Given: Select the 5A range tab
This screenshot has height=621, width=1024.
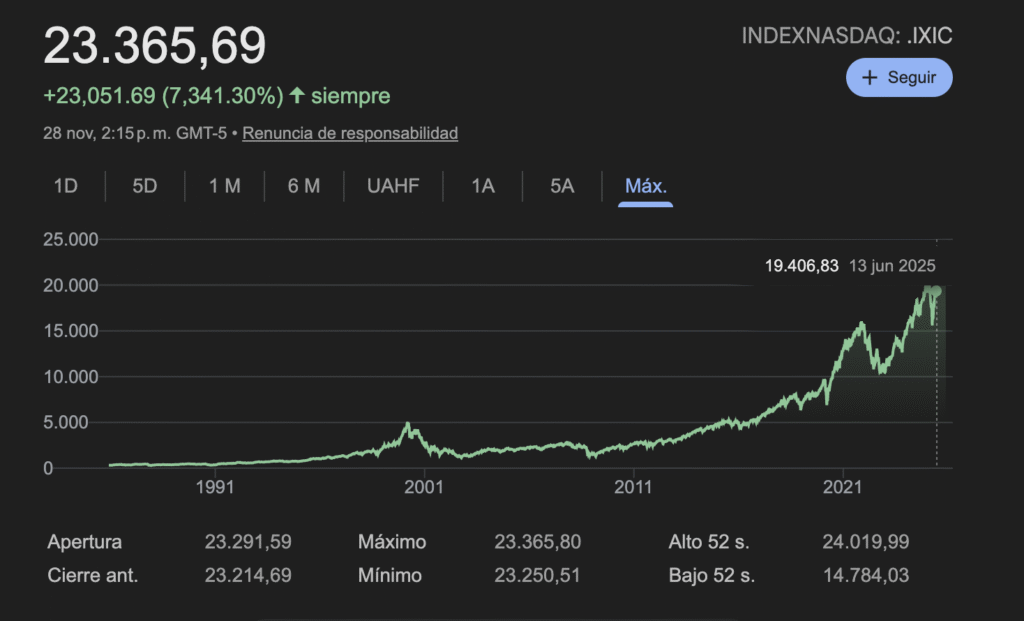Looking at the screenshot, I should (562, 186).
